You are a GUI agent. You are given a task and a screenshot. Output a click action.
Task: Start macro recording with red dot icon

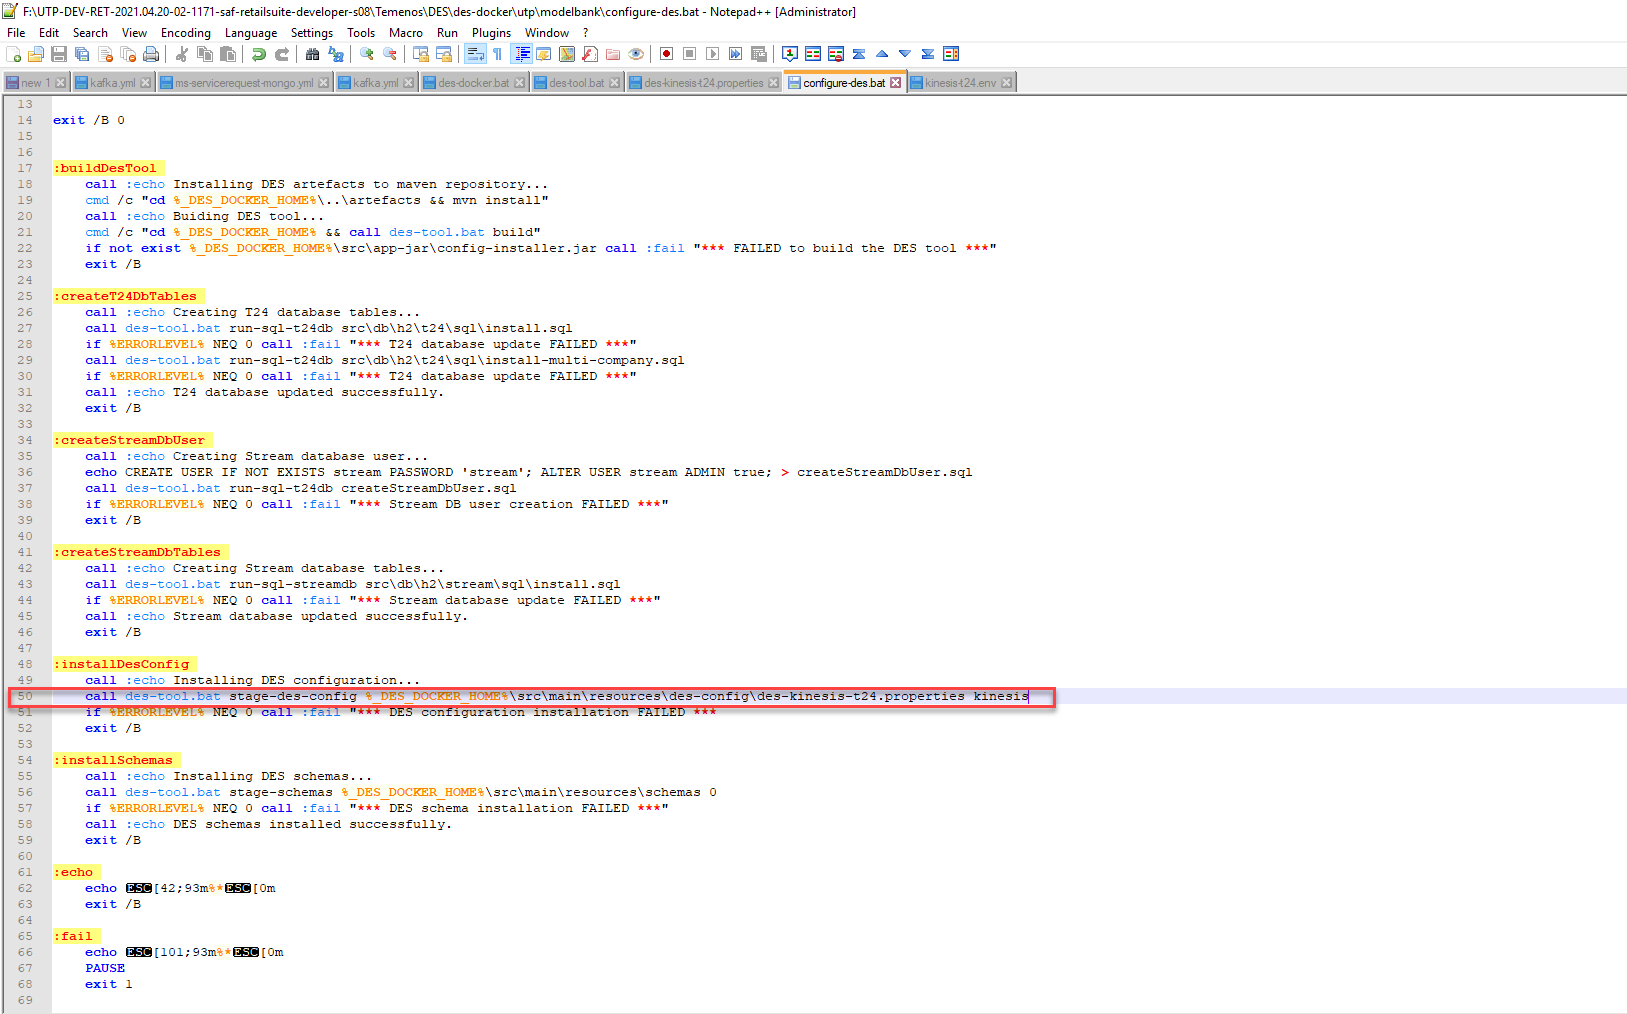click(666, 54)
